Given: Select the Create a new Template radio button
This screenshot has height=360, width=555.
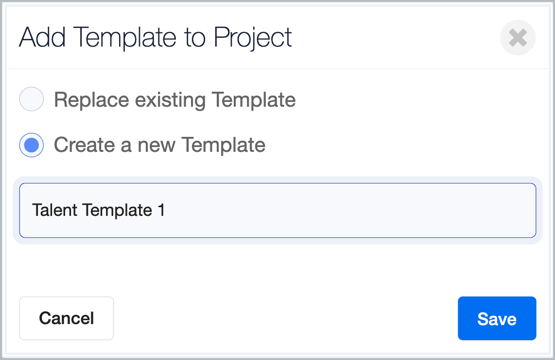Looking at the screenshot, I should click(x=32, y=145).
